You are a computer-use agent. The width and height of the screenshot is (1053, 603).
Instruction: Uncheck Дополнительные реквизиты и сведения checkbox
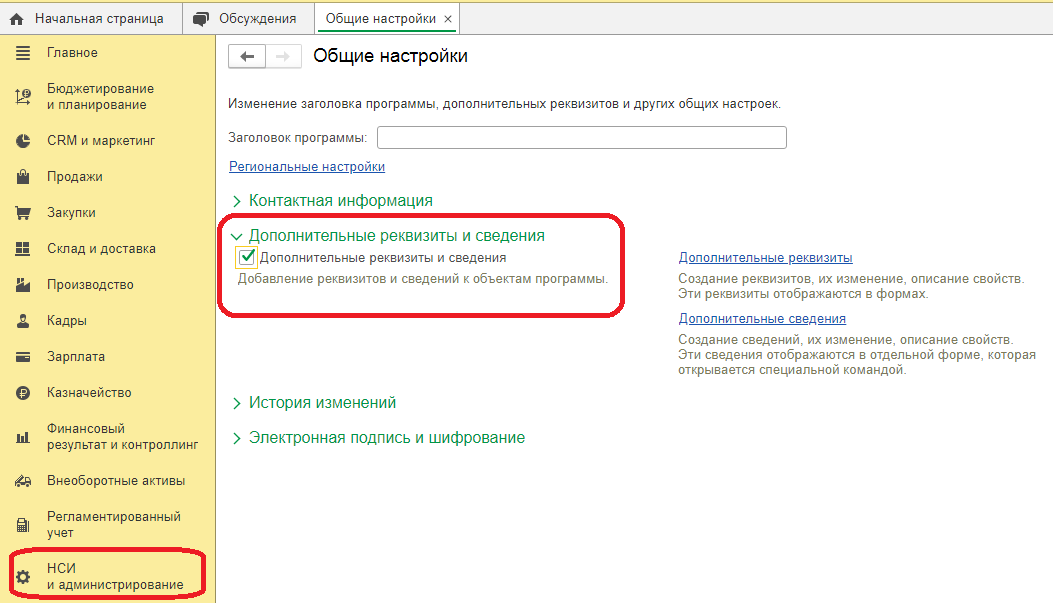point(246,257)
